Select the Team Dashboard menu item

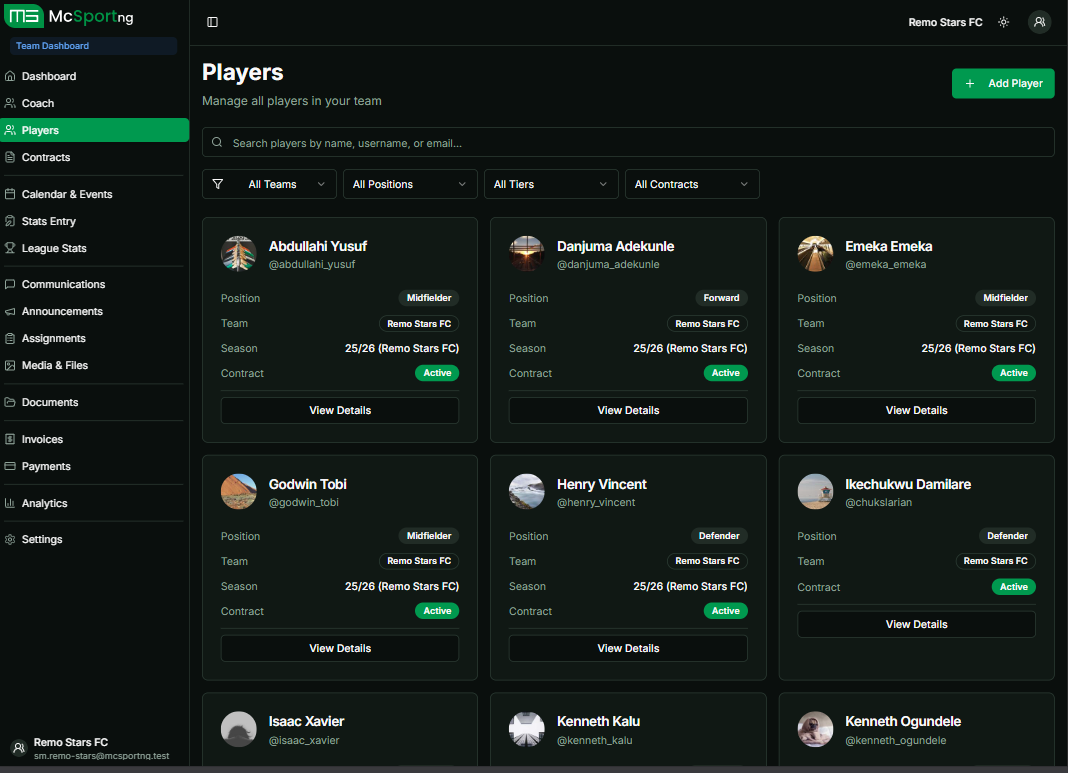point(52,45)
